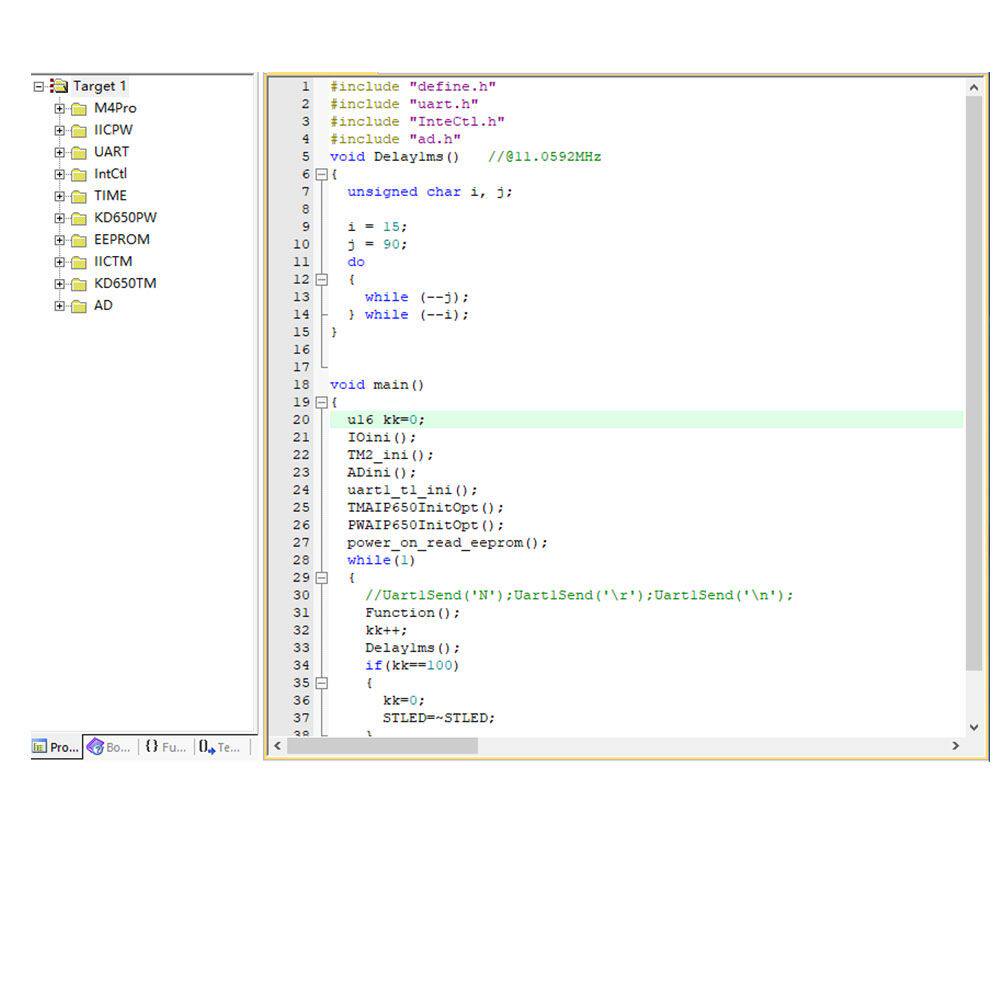The height and width of the screenshot is (1000, 1000).
Task: Click the AD folder icon
Action: 79,306
